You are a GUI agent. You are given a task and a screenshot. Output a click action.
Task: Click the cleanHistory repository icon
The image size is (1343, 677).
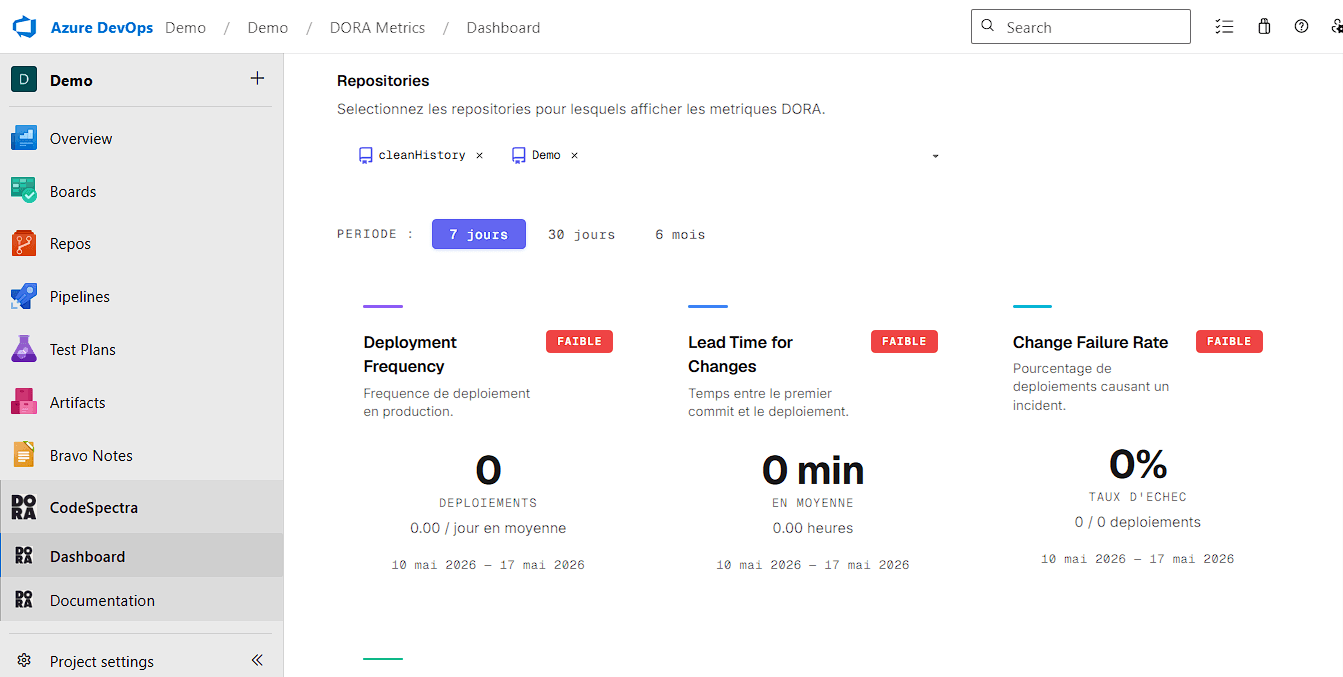365,155
